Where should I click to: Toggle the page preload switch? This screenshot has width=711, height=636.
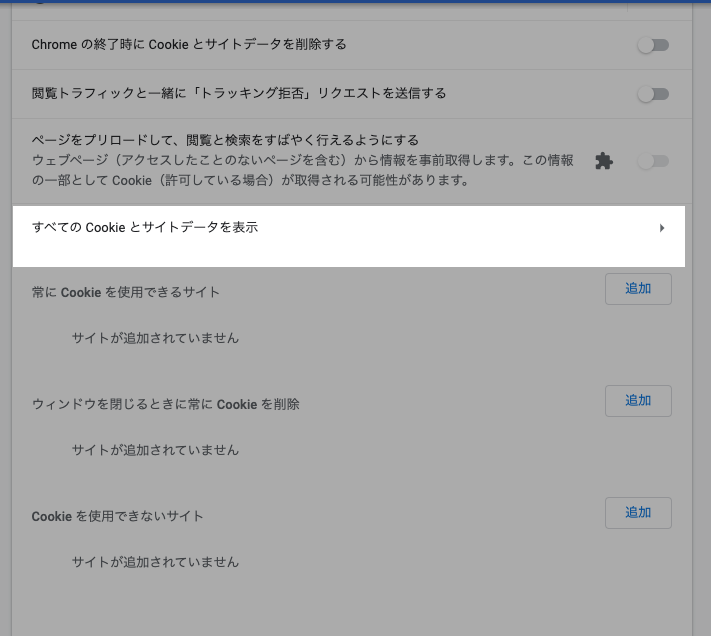point(653,161)
